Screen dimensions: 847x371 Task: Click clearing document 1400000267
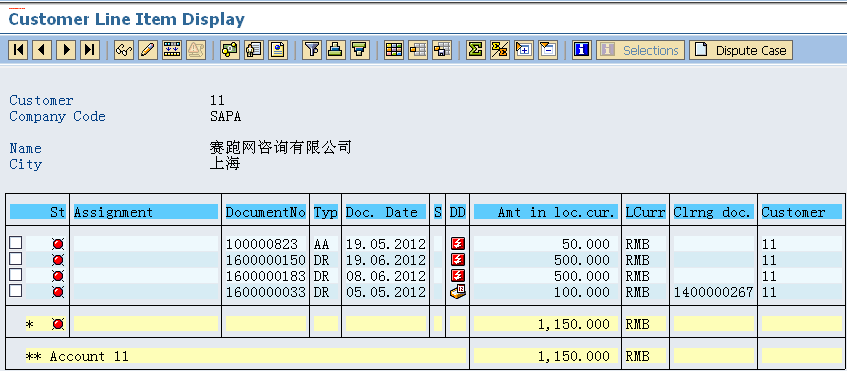(x=714, y=292)
